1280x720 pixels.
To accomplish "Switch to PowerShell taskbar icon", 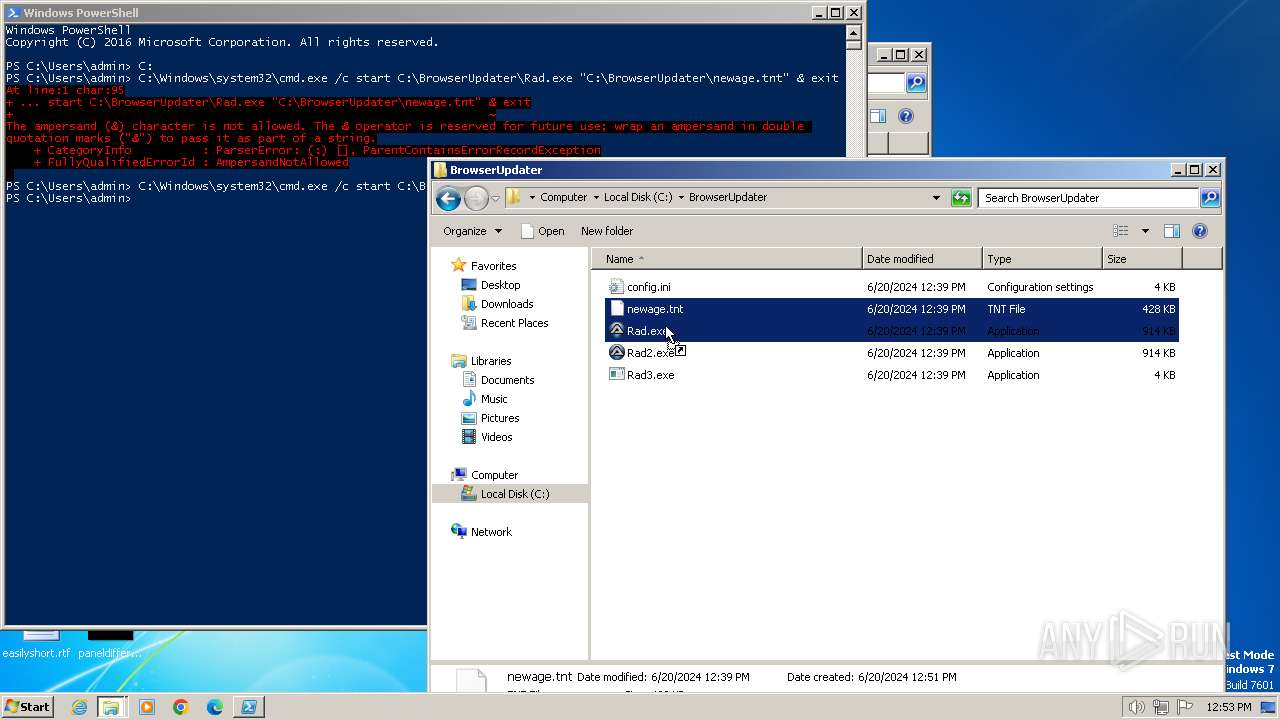I will (x=248, y=707).
